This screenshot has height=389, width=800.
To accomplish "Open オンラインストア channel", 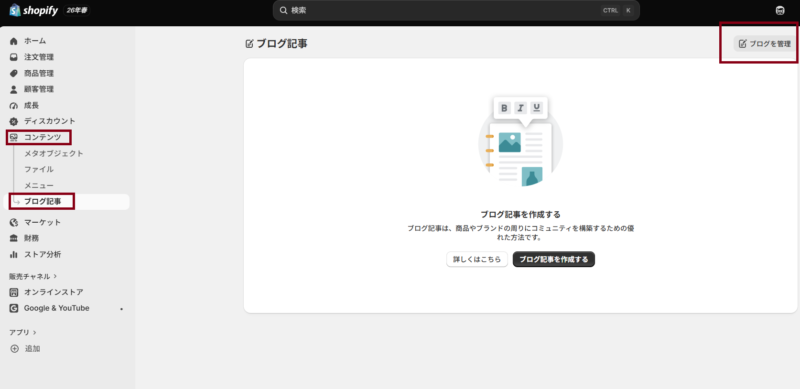I will point(54,293).
